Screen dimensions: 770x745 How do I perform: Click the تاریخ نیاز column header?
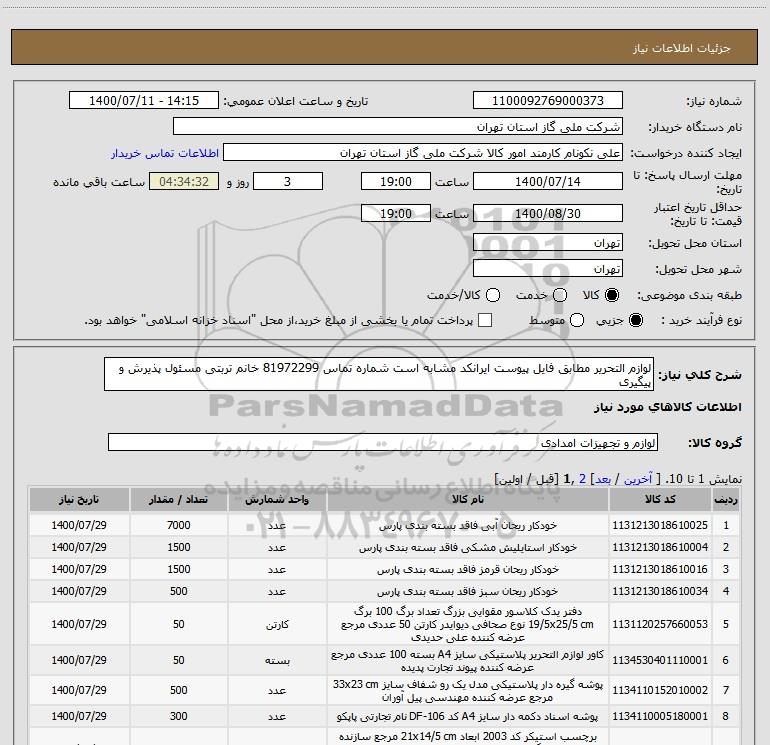(79, 499)
